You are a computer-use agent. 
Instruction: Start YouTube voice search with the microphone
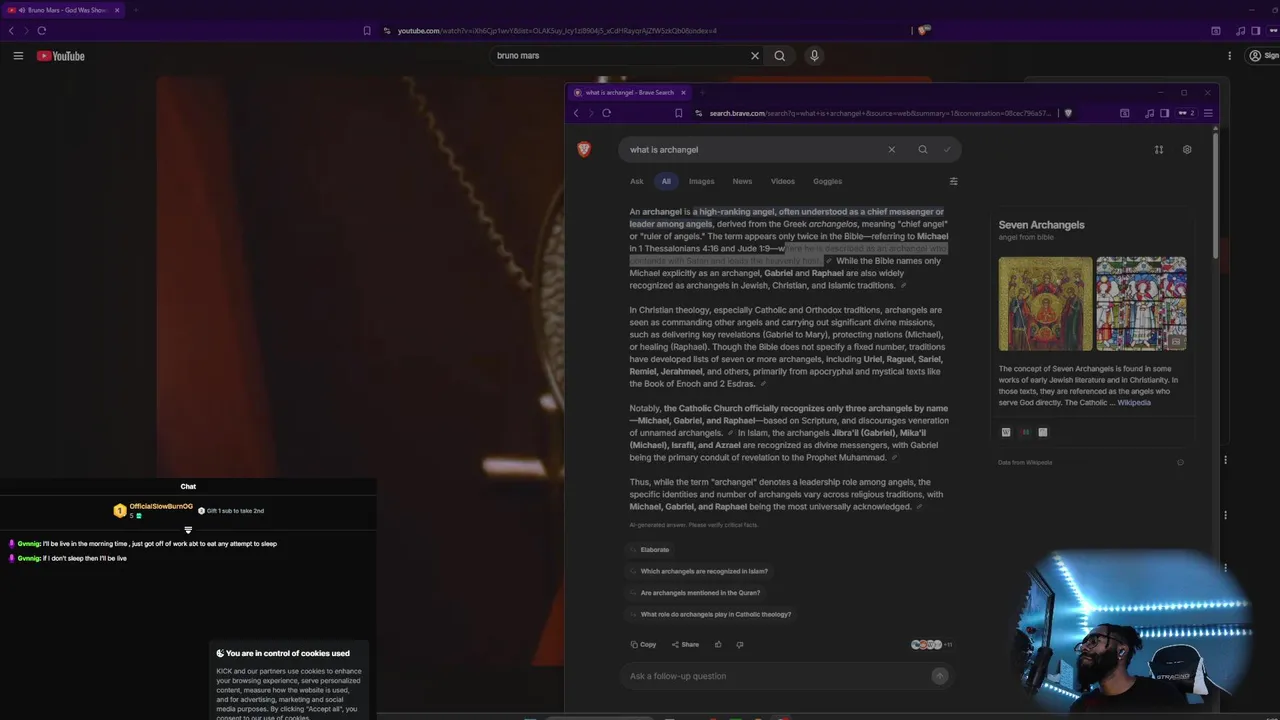tap(814, 56)
